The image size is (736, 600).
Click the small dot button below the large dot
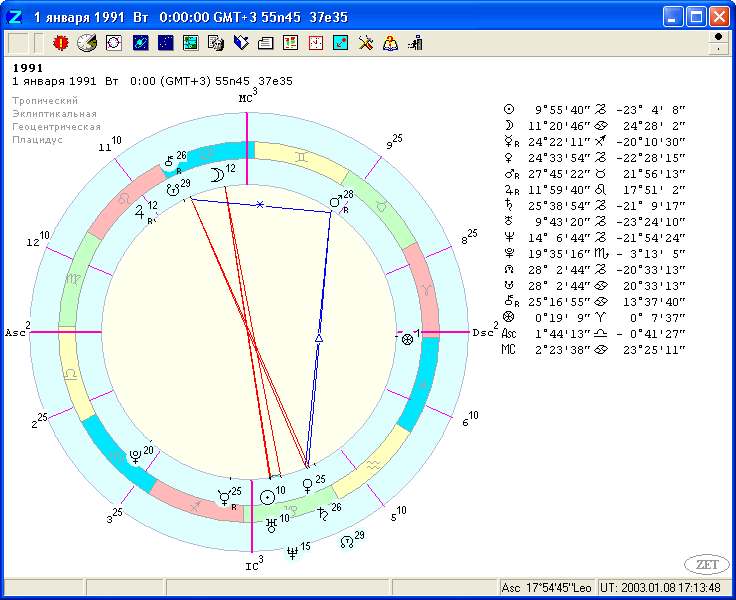point(718,48)
